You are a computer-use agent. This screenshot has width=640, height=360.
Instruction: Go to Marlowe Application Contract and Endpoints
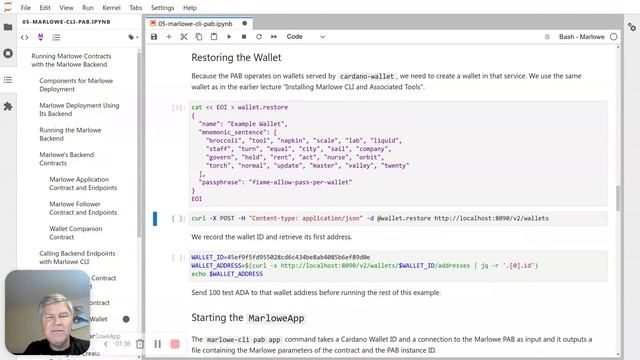(x=83, y=184)
